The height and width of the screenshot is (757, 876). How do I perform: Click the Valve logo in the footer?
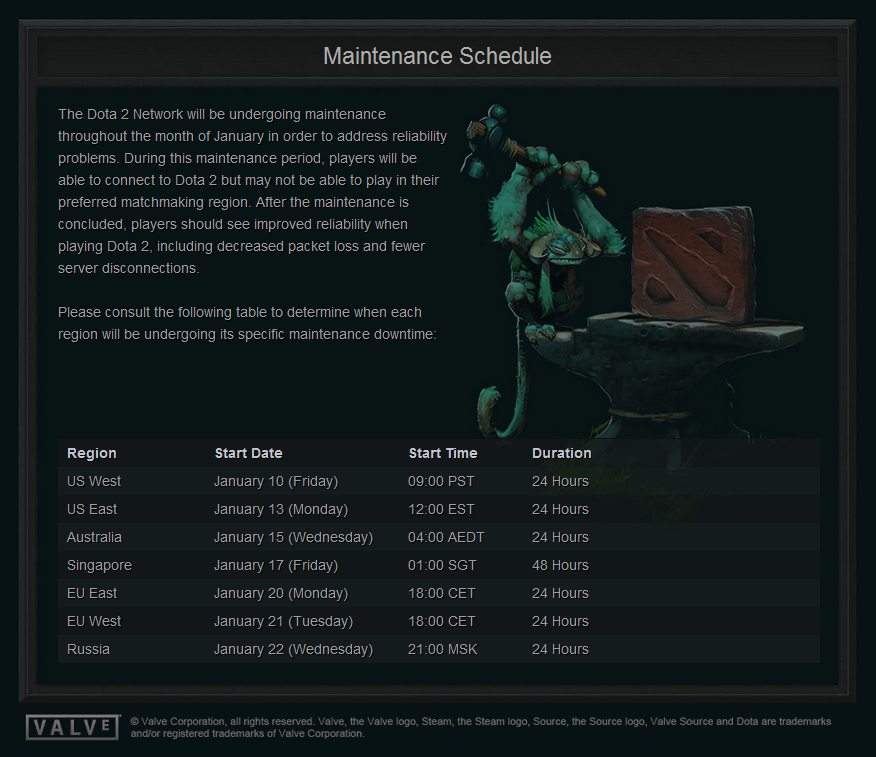pyautogui.click(x=72, y=727)
